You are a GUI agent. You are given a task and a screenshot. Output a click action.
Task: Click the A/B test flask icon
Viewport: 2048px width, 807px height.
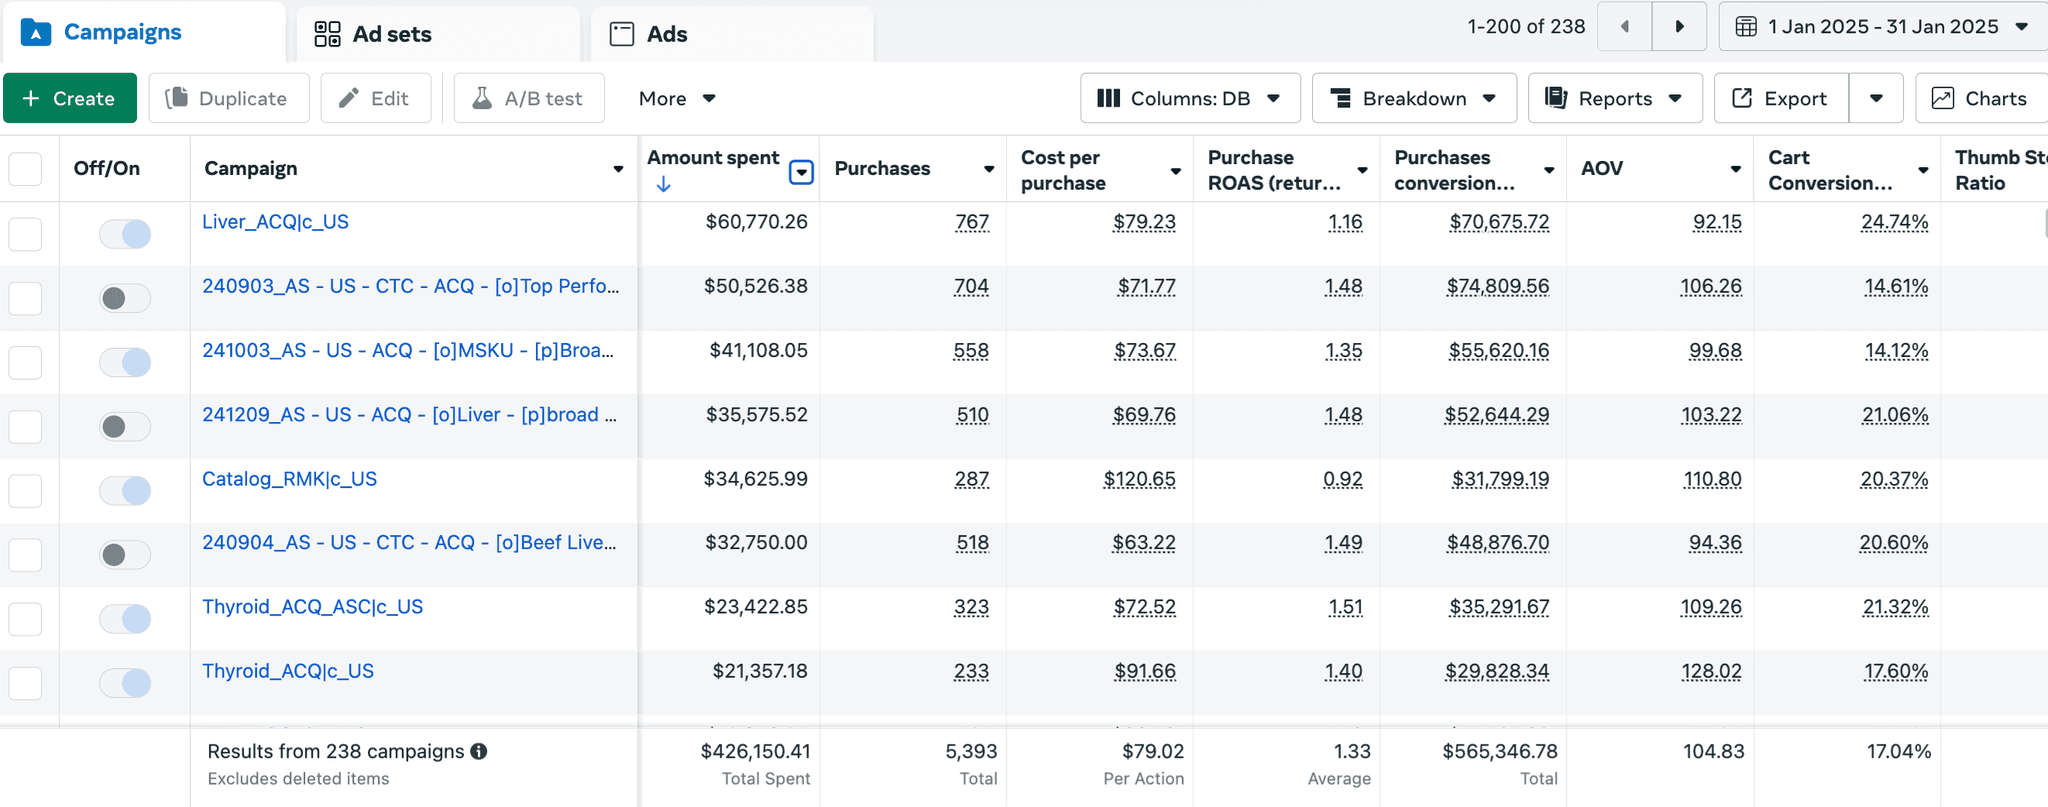(482, 98)
